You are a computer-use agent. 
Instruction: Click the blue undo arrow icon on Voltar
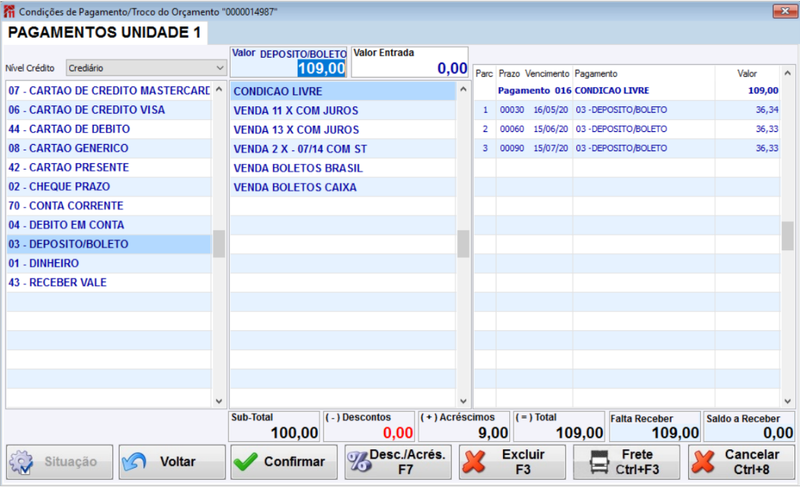[x=135, y=462]
